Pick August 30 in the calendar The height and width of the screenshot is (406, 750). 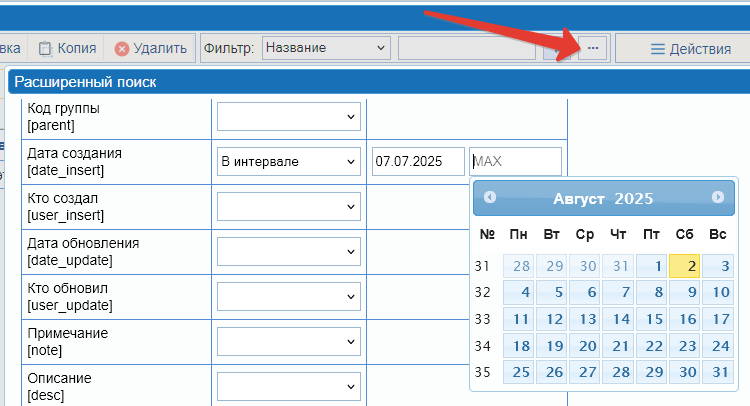[x=684, y=372]
